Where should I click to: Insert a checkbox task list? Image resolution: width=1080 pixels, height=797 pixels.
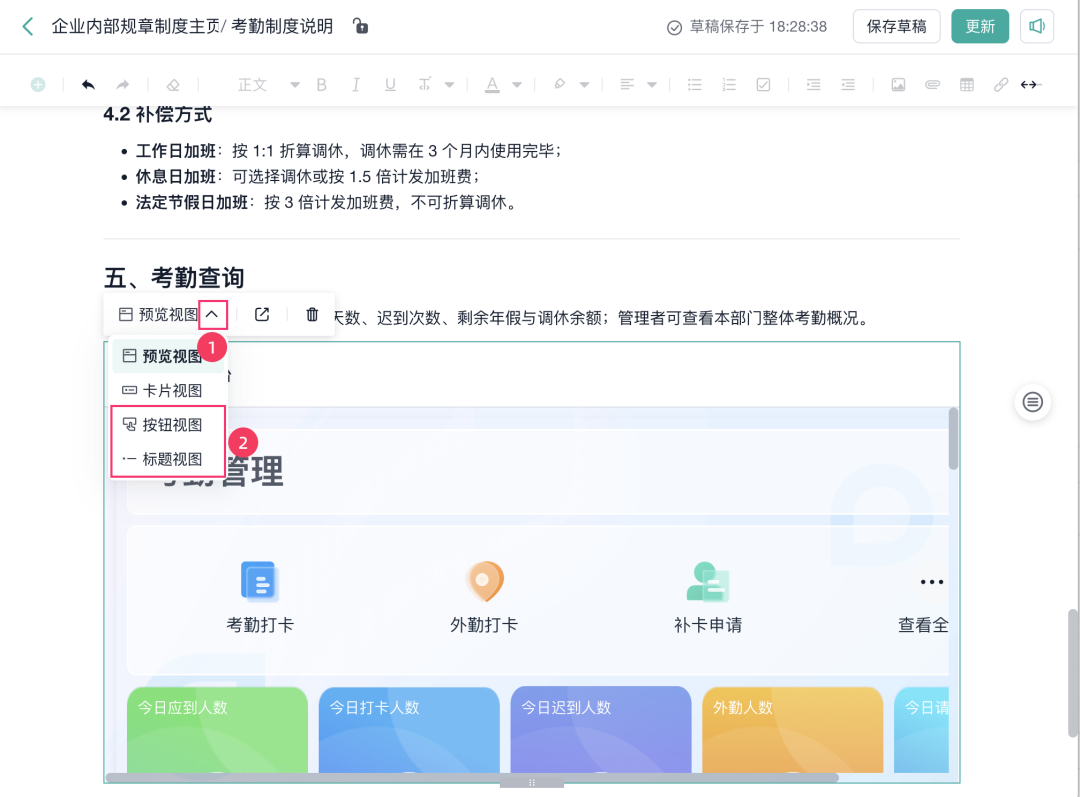coord(763,85)
